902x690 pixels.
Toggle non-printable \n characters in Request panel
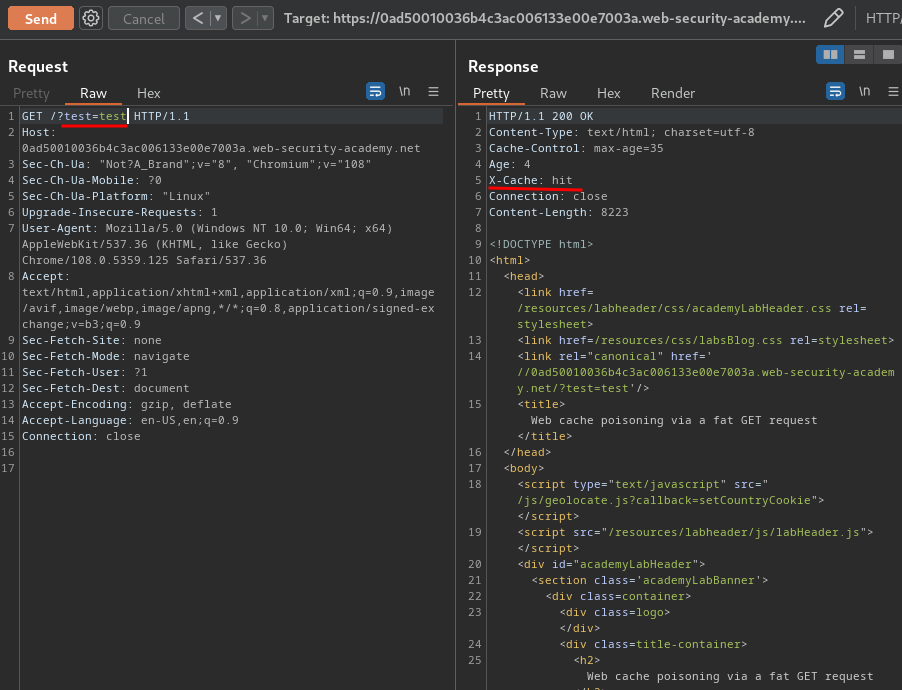coord(405,91)
